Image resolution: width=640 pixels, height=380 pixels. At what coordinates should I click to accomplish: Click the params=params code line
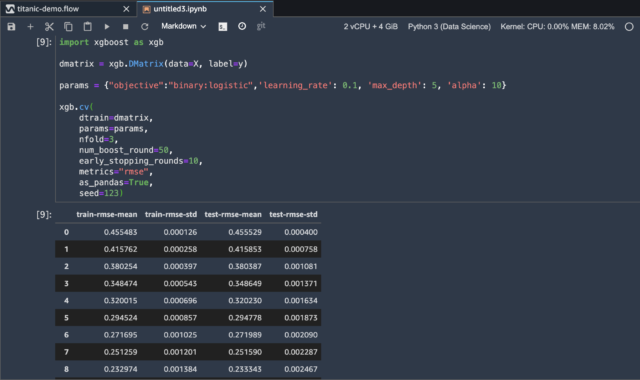(113, 129)
